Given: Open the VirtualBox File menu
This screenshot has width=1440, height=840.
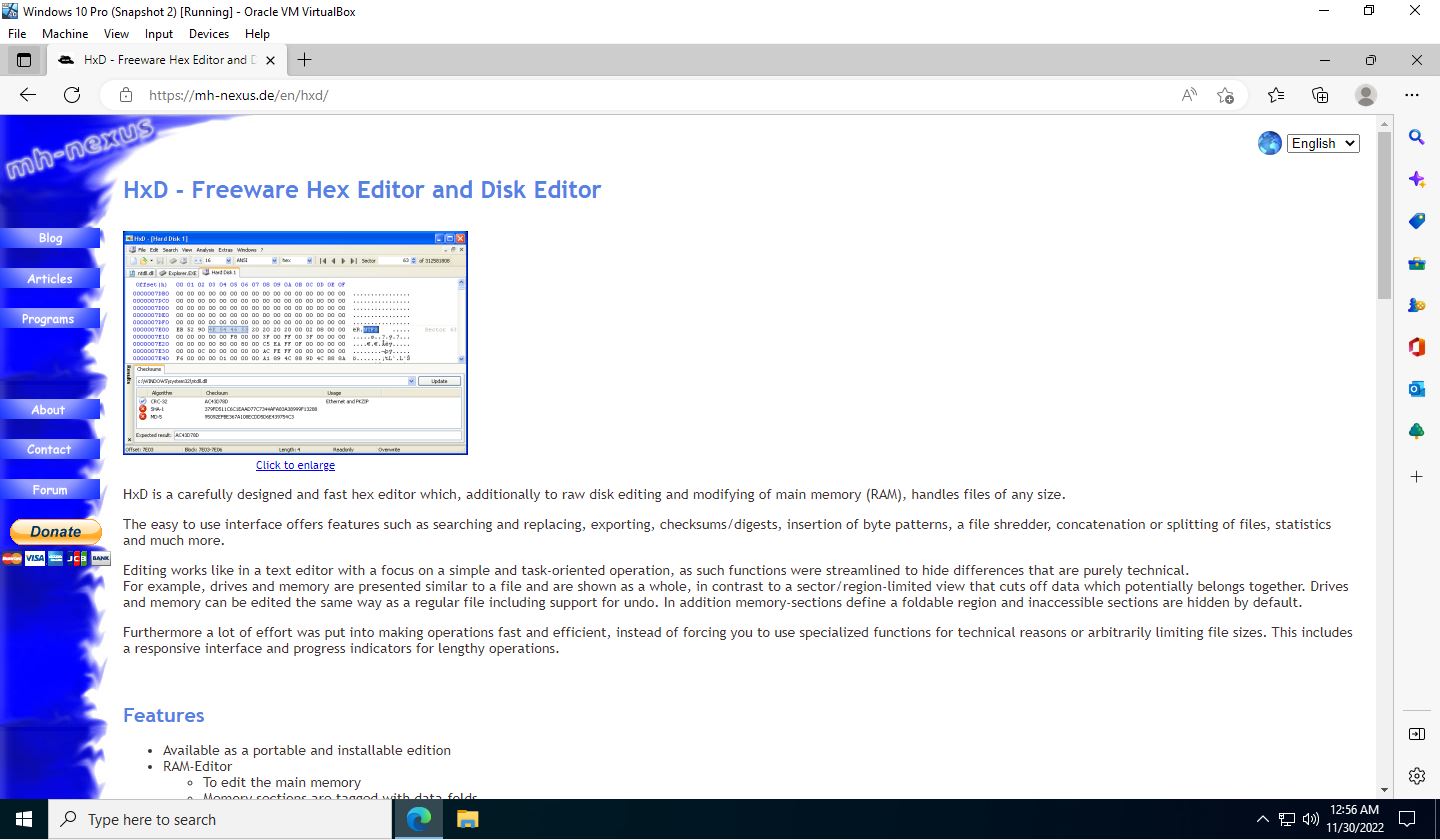Looking at the screenshot, I should click(x=16, y=33).
